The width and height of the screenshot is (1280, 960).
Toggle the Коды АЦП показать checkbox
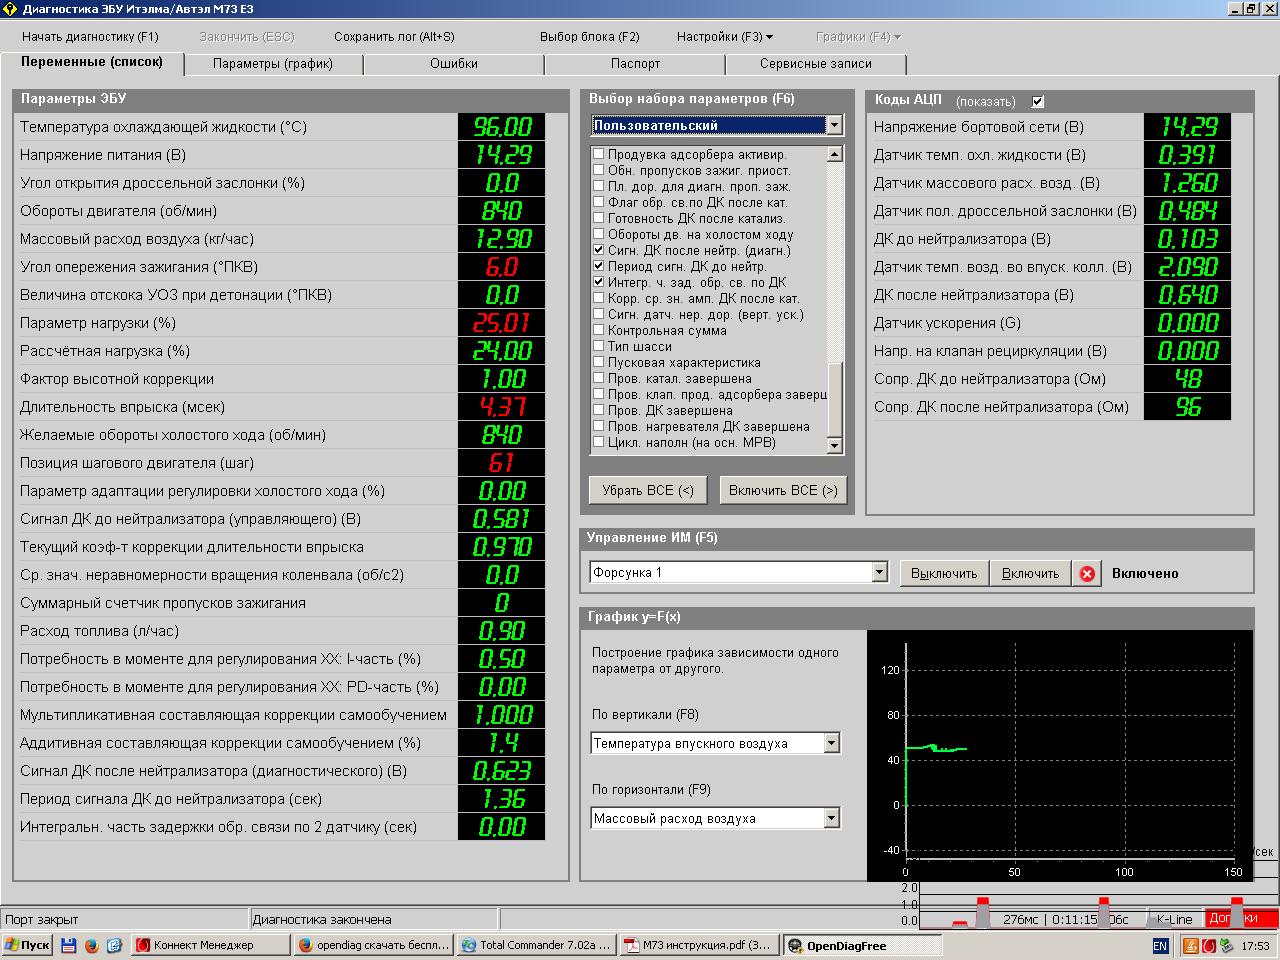tap(1038, 101)
